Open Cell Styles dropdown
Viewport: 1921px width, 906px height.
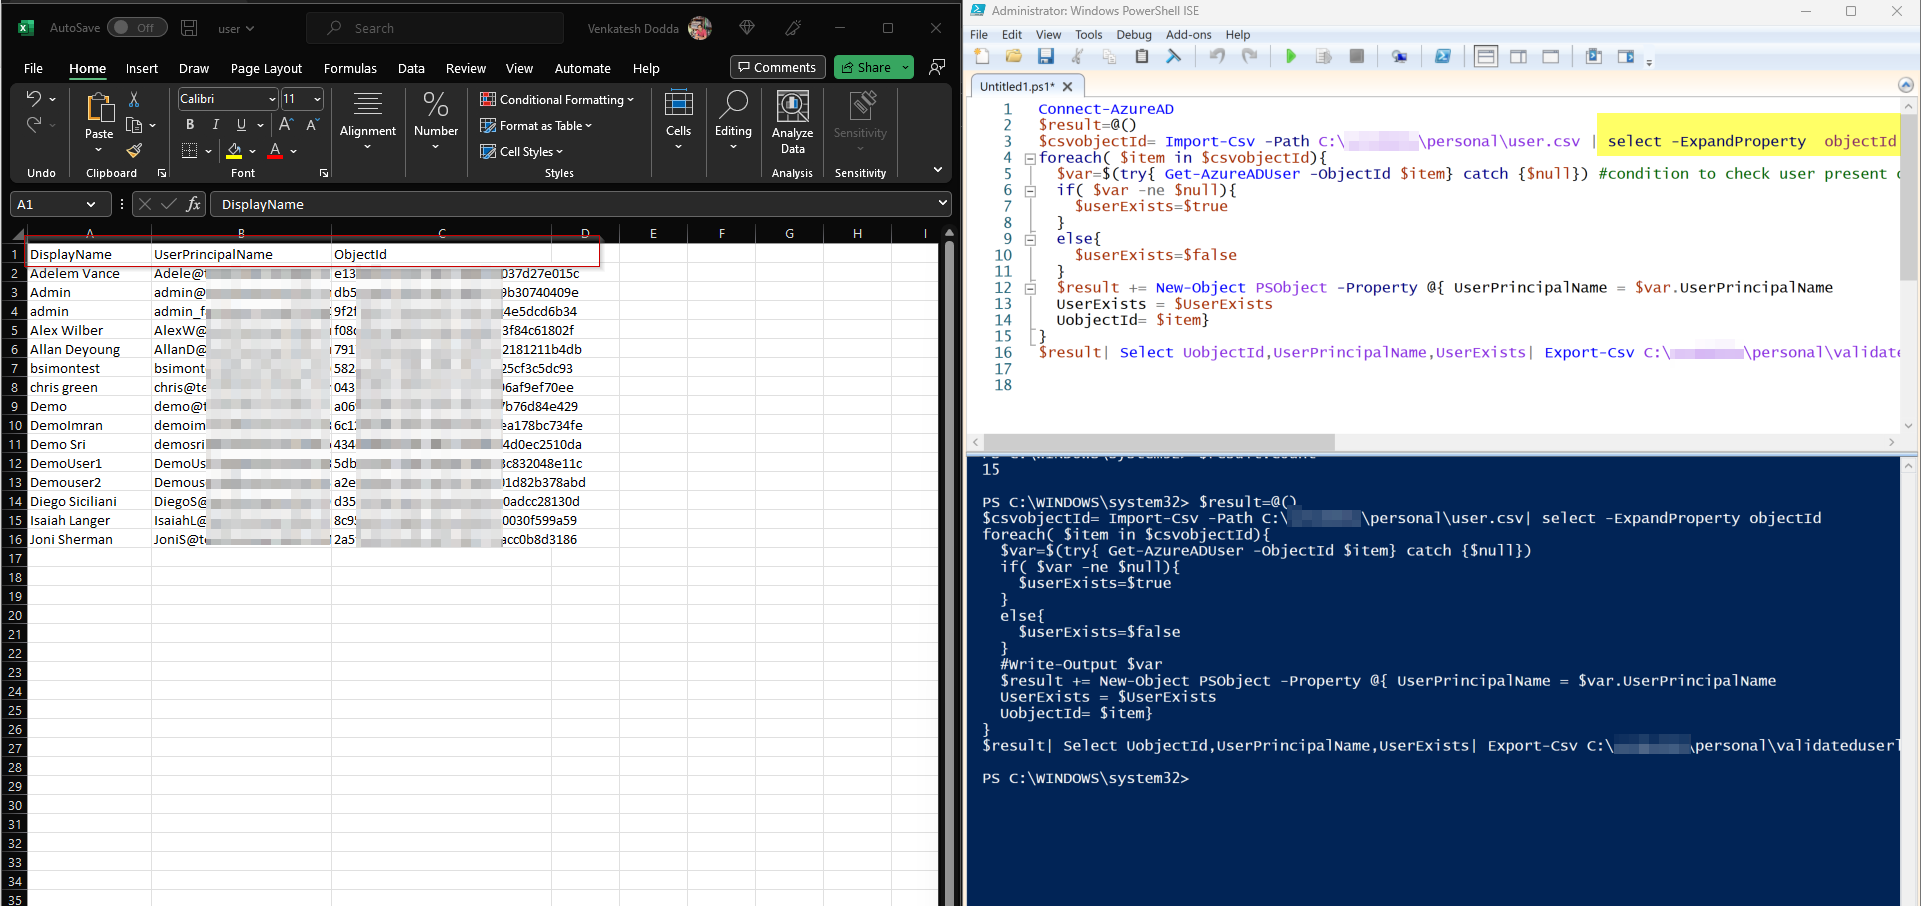click(521, 152)
